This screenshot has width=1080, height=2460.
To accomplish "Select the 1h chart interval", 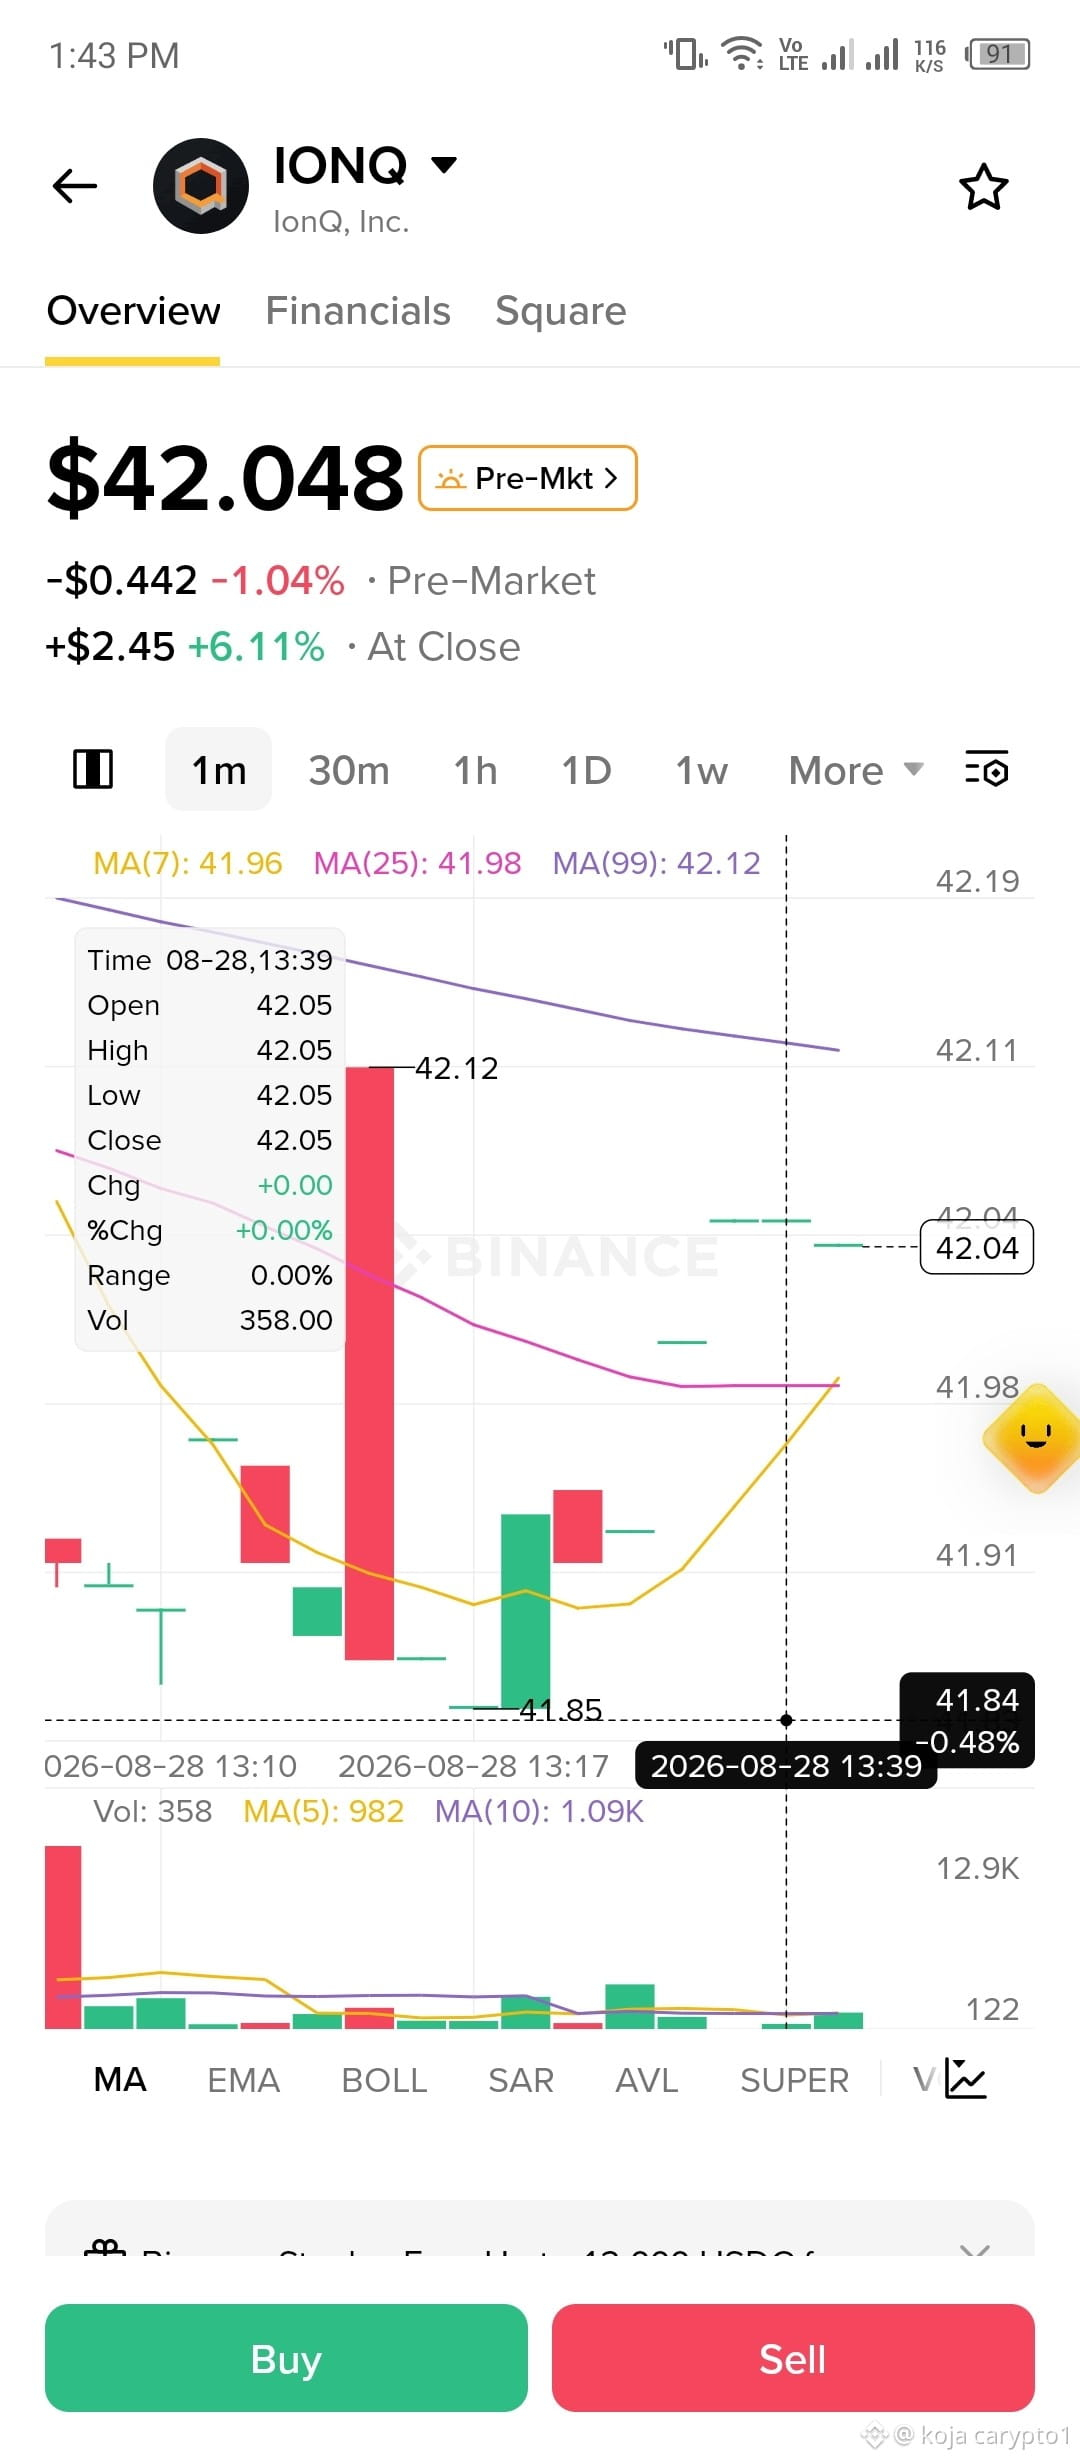I will tap(475, 770).
